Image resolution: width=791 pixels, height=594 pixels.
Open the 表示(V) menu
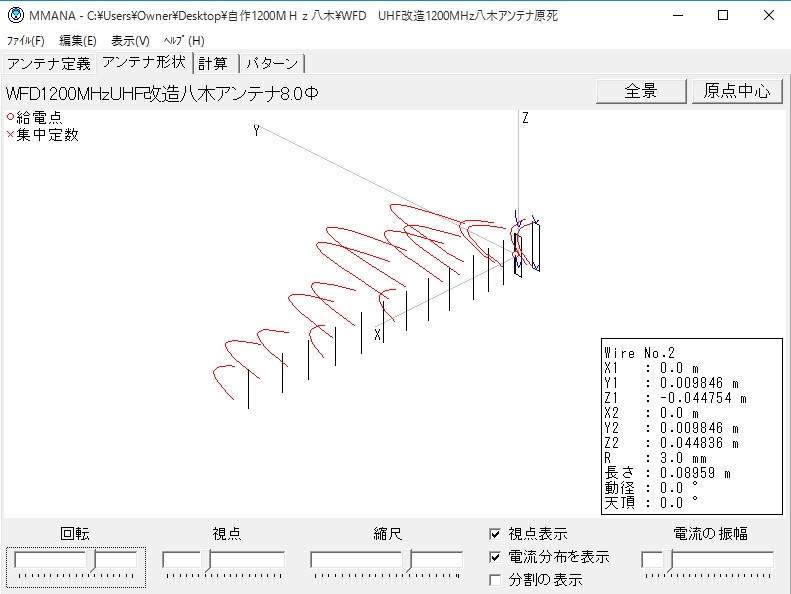tap(130, 41)
